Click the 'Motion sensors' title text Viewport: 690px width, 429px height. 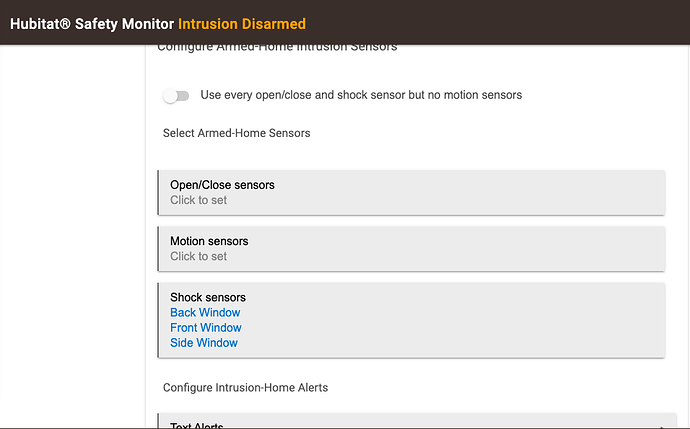tap(209, 241)
